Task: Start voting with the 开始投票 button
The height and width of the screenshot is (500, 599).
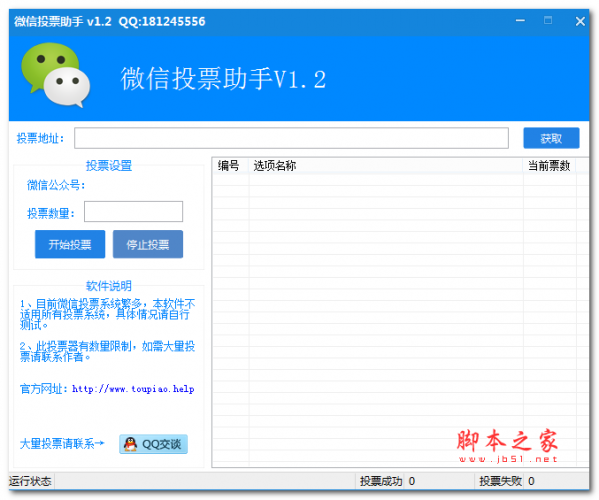Action: pyautogui.click(x=70, y=244)
